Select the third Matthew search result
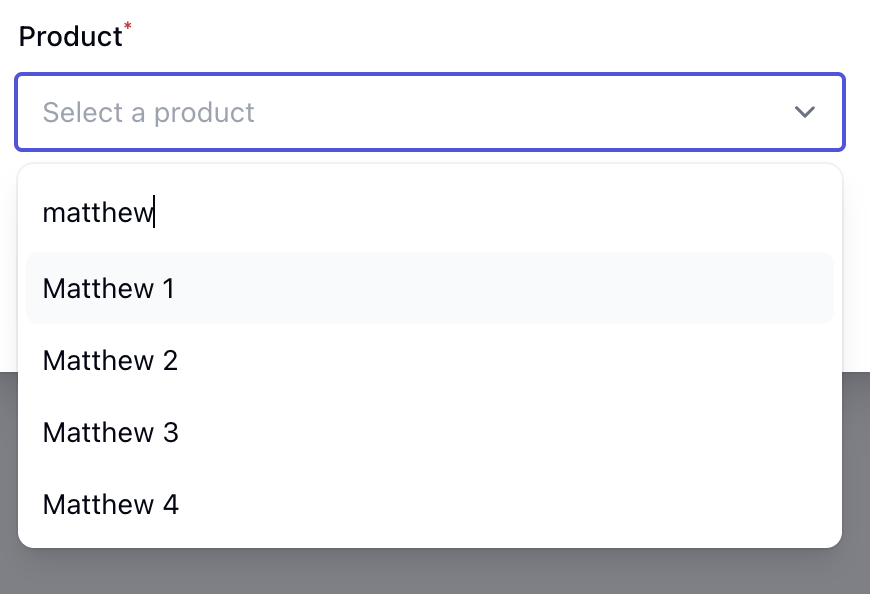 [430, 432]
